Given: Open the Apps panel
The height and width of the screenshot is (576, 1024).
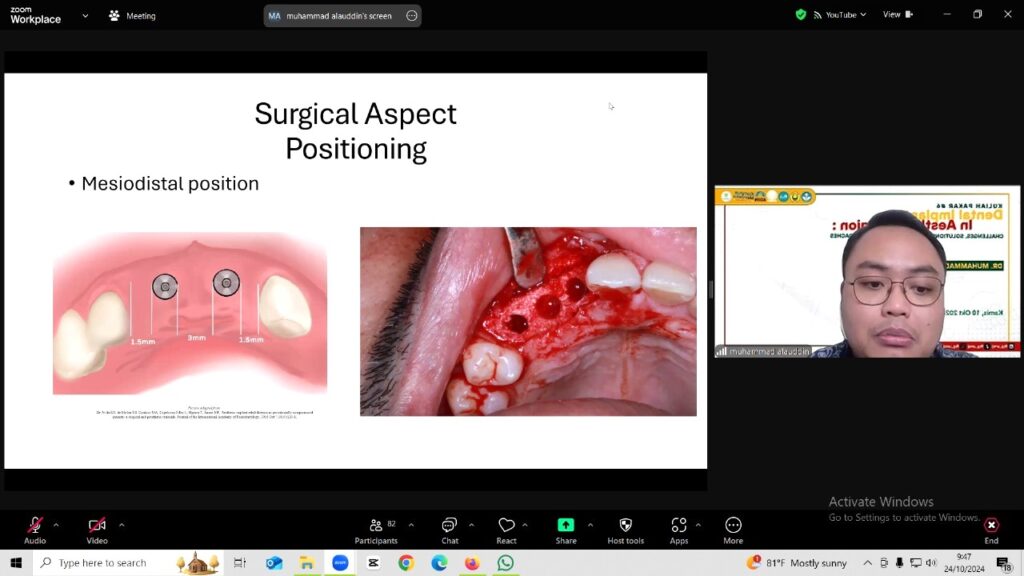Looking at the screenshot, I should (679, 530).
